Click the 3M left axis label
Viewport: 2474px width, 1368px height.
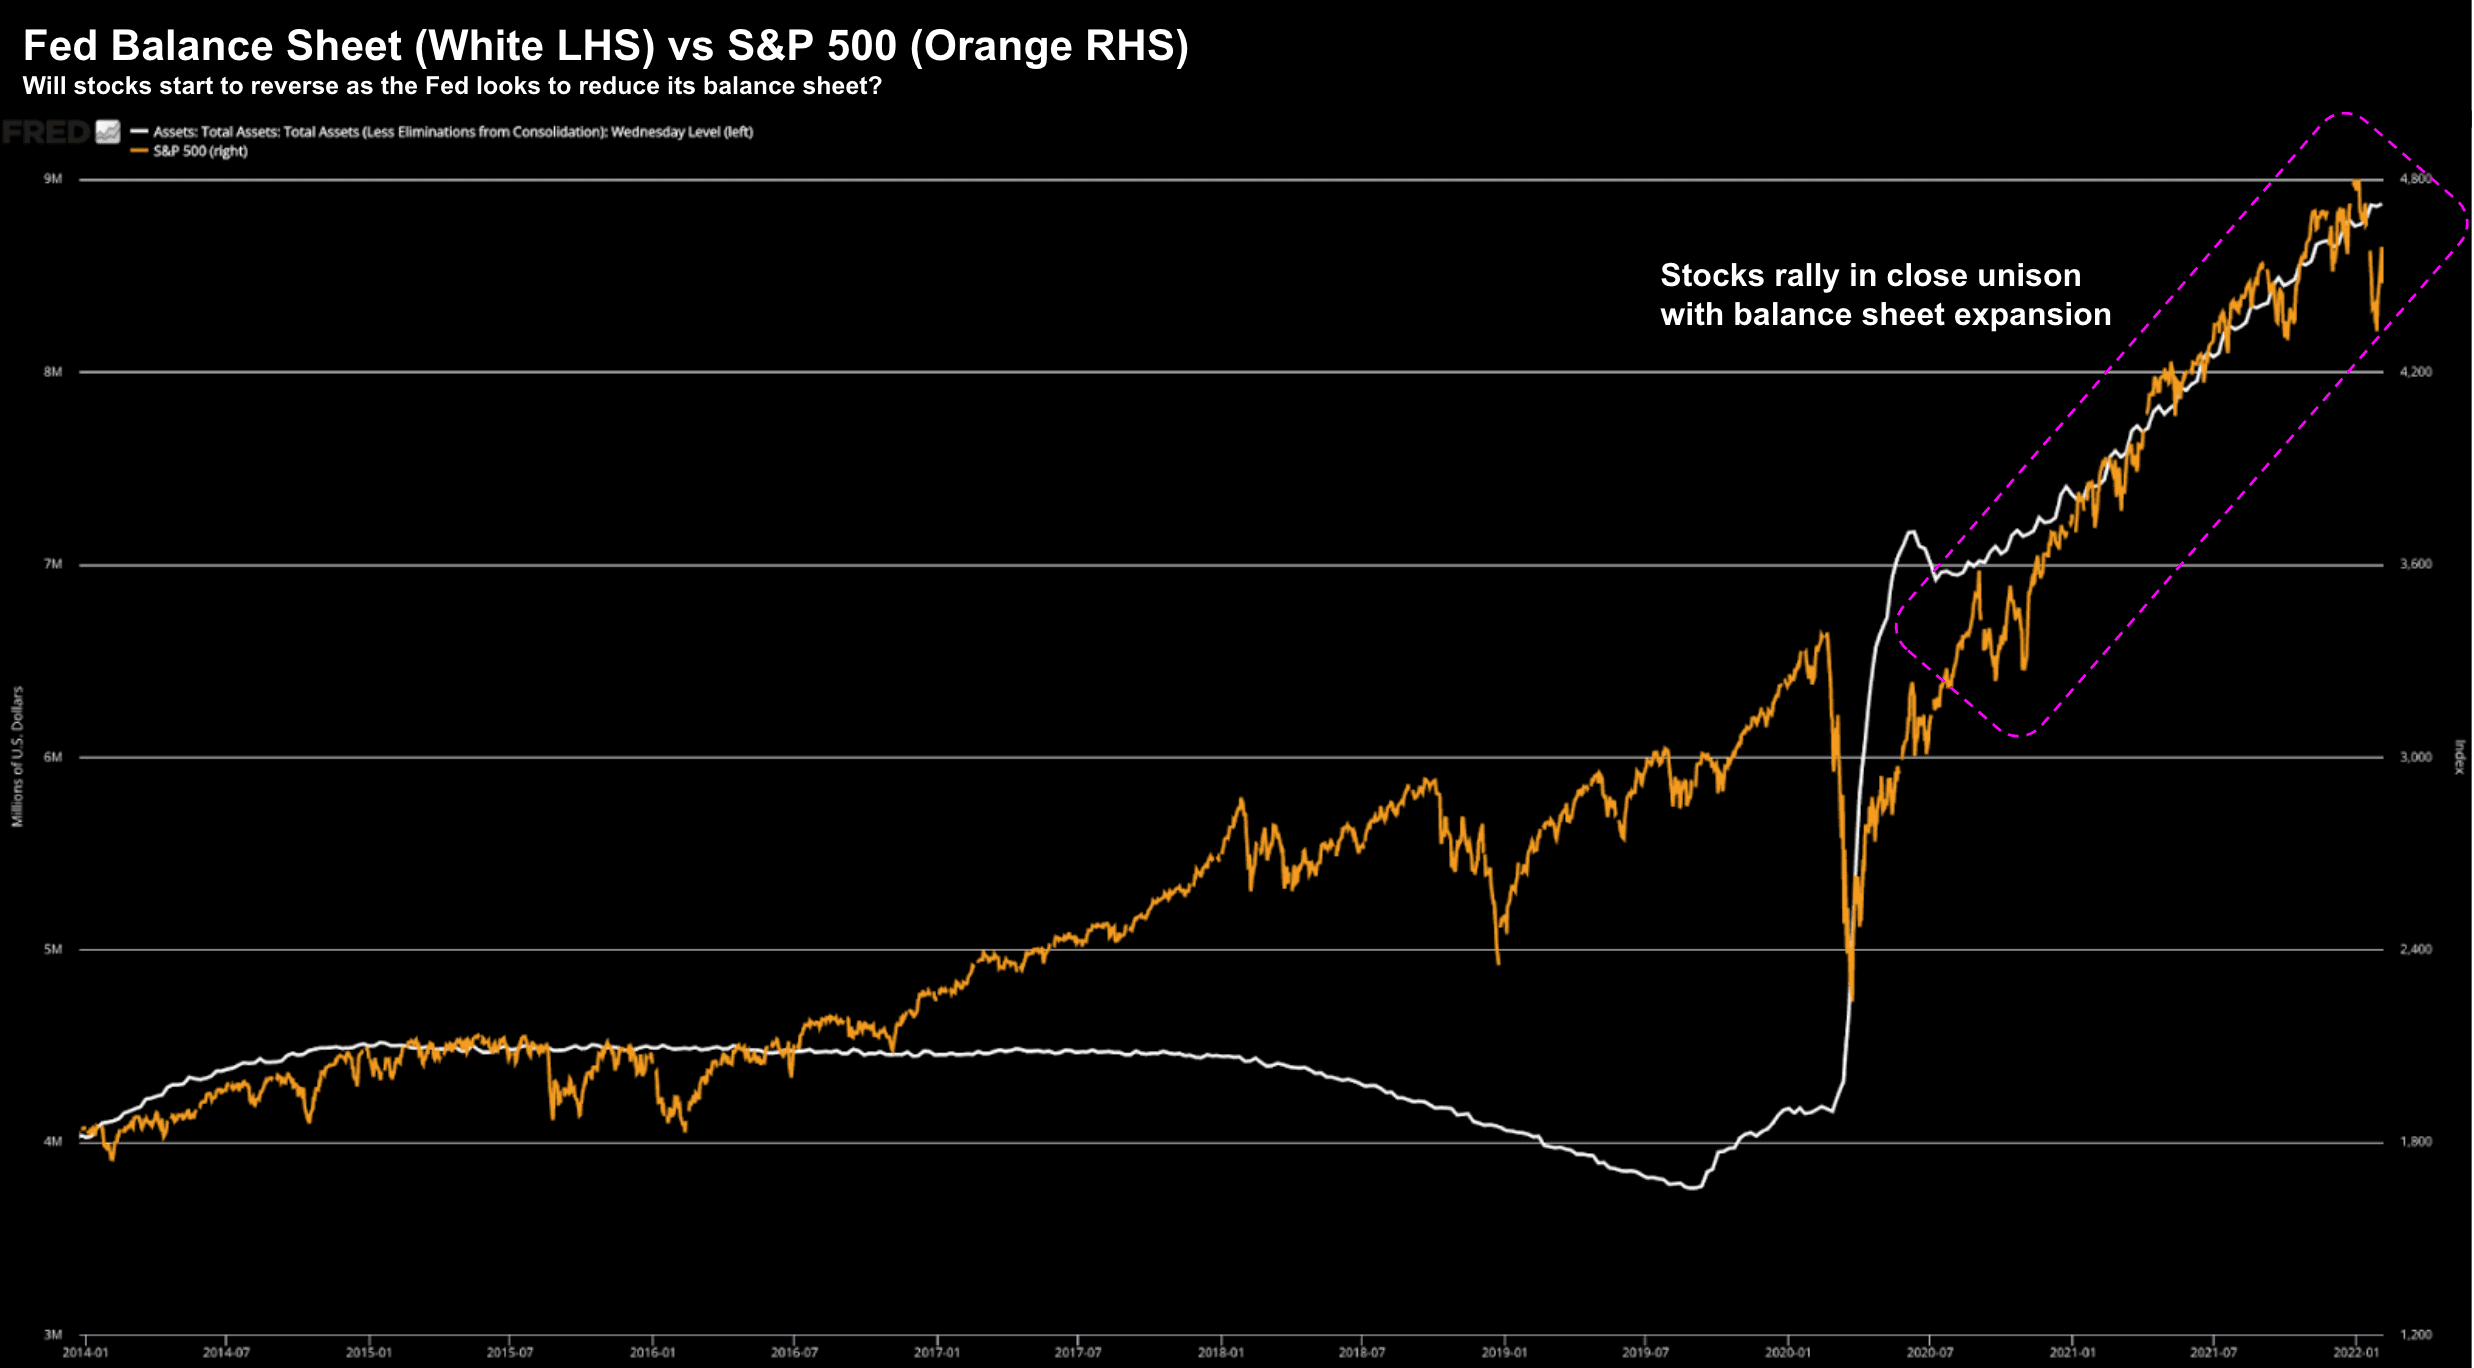tap(53, 1334)
